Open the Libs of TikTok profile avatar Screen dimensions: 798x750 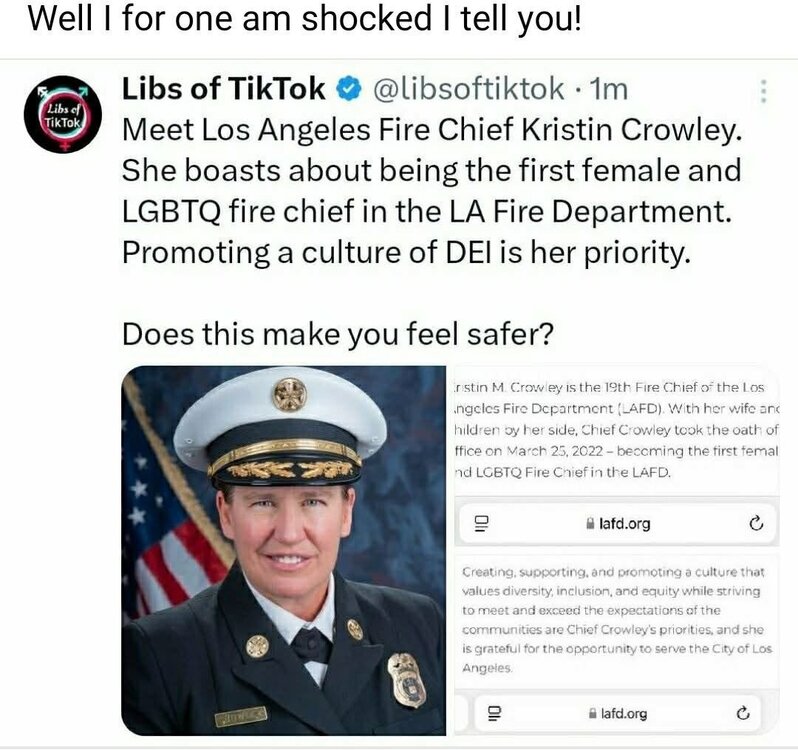[63, 114]
